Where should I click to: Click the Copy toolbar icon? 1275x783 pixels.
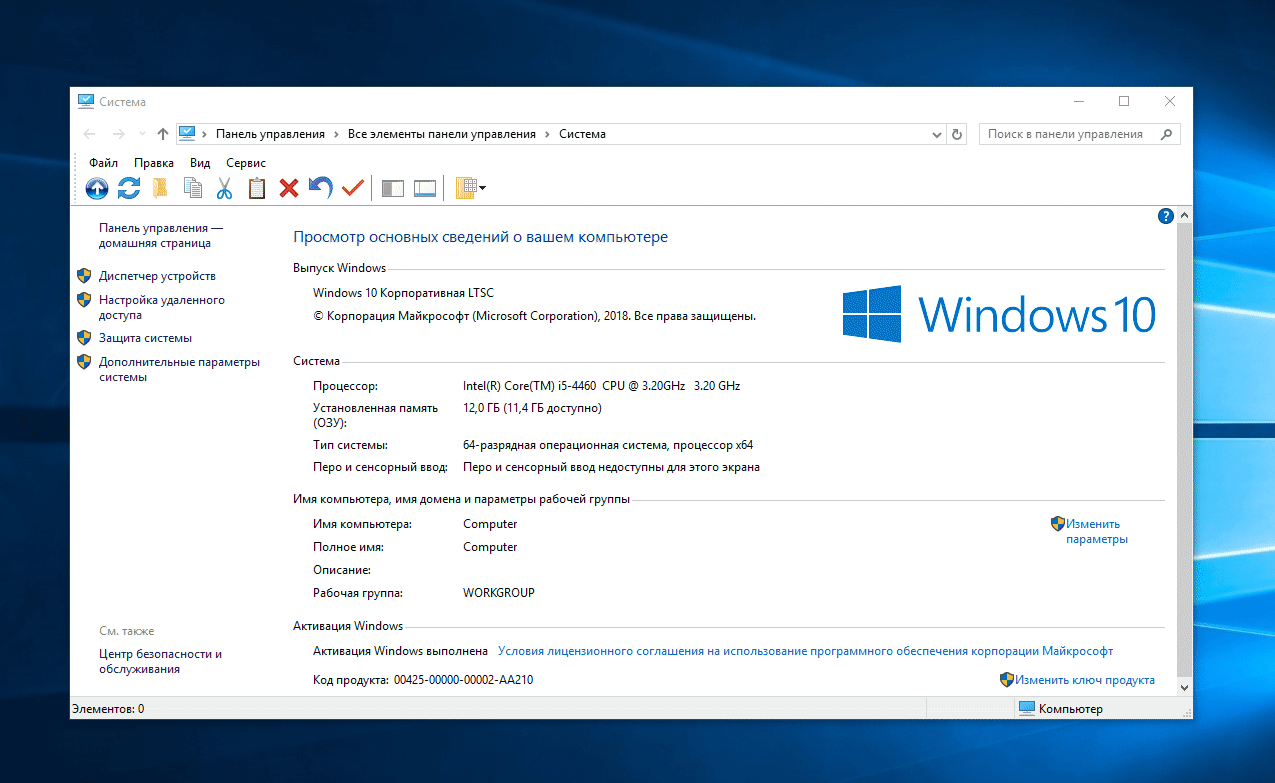[x=193, y=187]
